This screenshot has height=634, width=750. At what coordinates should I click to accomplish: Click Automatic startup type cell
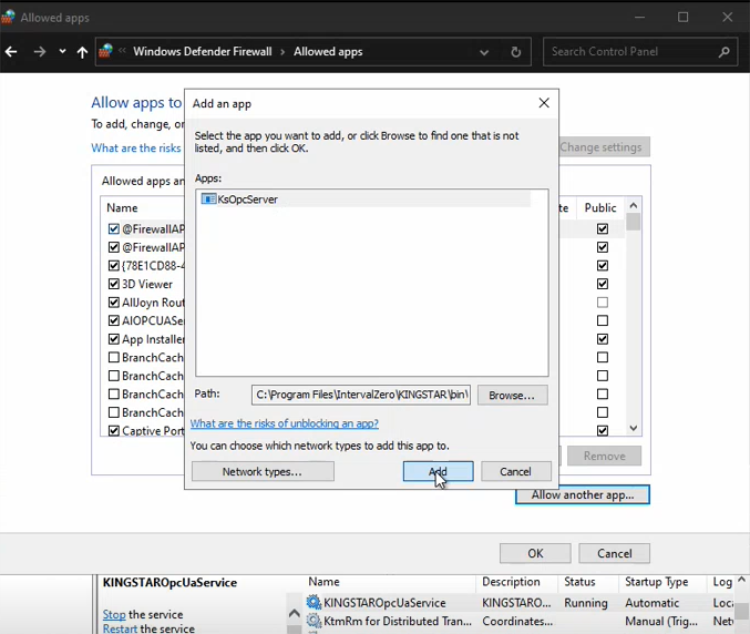click(652, 603)
